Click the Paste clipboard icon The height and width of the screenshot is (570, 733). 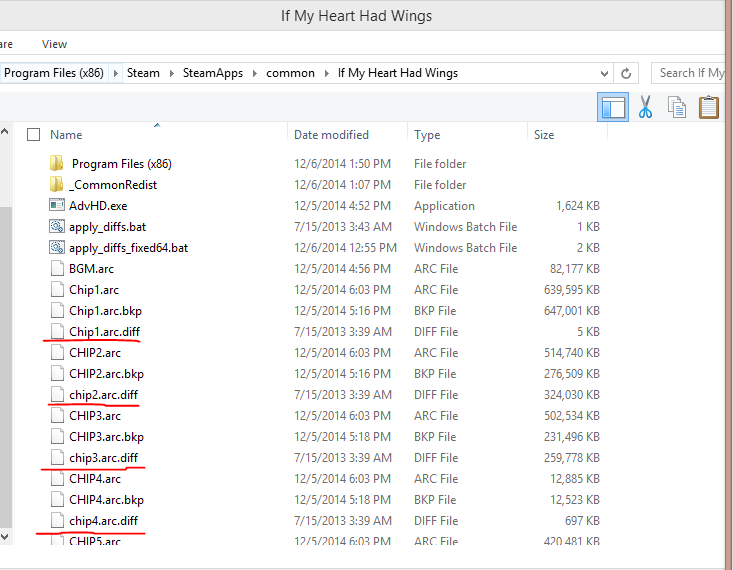point(709,107)
